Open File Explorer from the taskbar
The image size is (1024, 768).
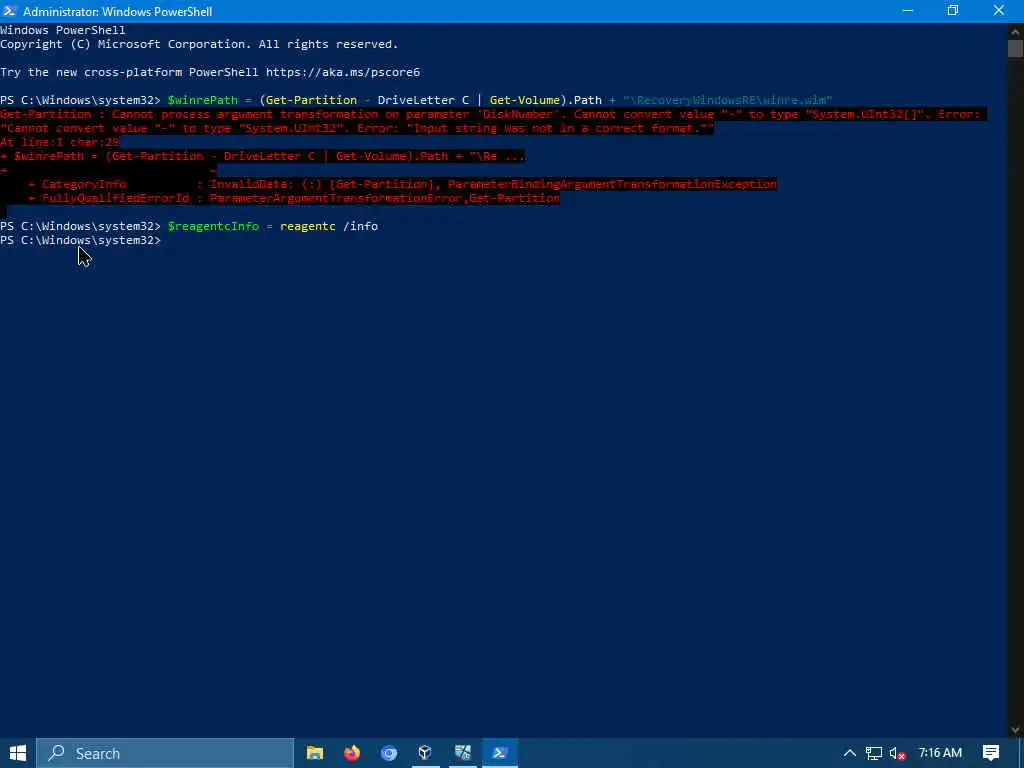coord(315,753)
